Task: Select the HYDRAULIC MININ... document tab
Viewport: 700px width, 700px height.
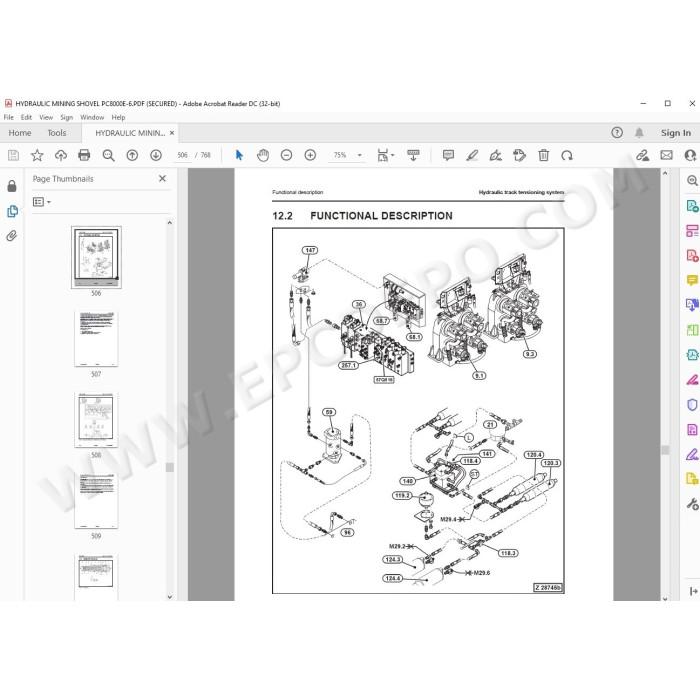Action: coord(130,133)
